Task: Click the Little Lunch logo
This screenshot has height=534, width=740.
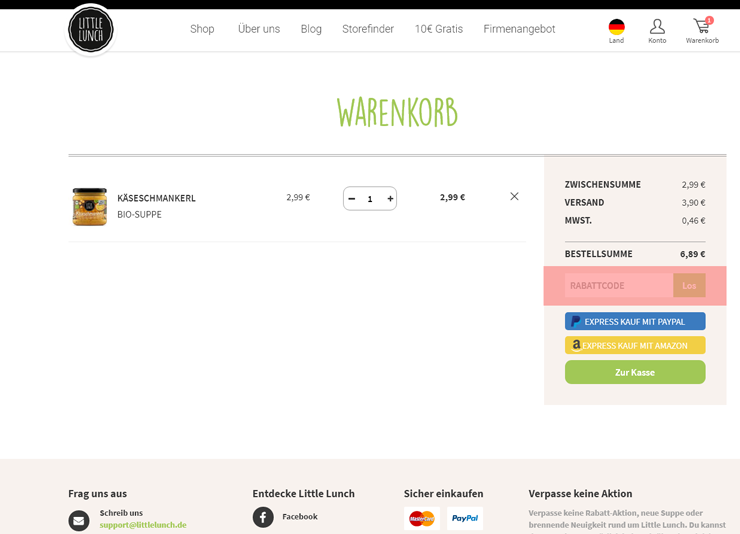Action: (91, 30)
